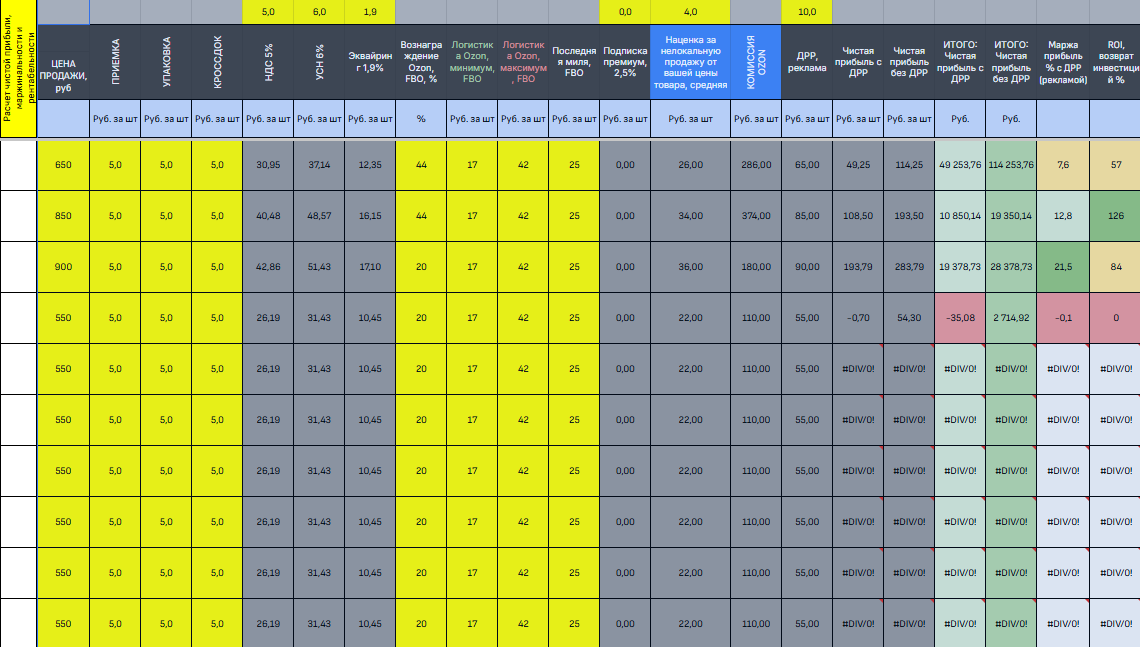Click the 10,0 rate cell above ДРР
The image size is (1140, 647).
pyautogui.click(x=806, y=12)
